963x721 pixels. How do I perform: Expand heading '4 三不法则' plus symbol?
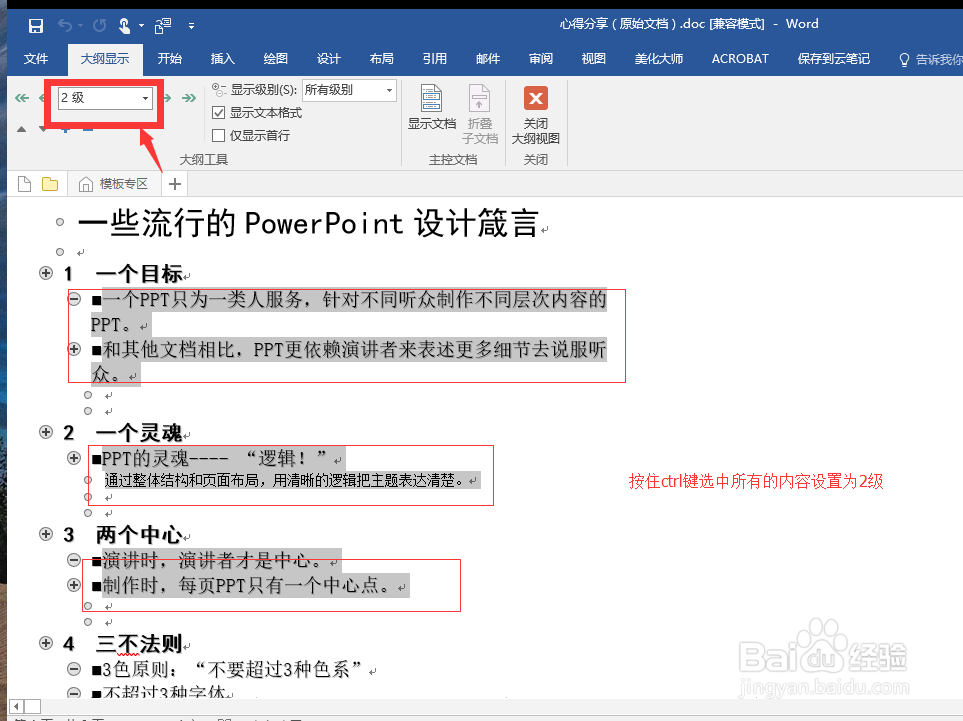click(46, 643)
